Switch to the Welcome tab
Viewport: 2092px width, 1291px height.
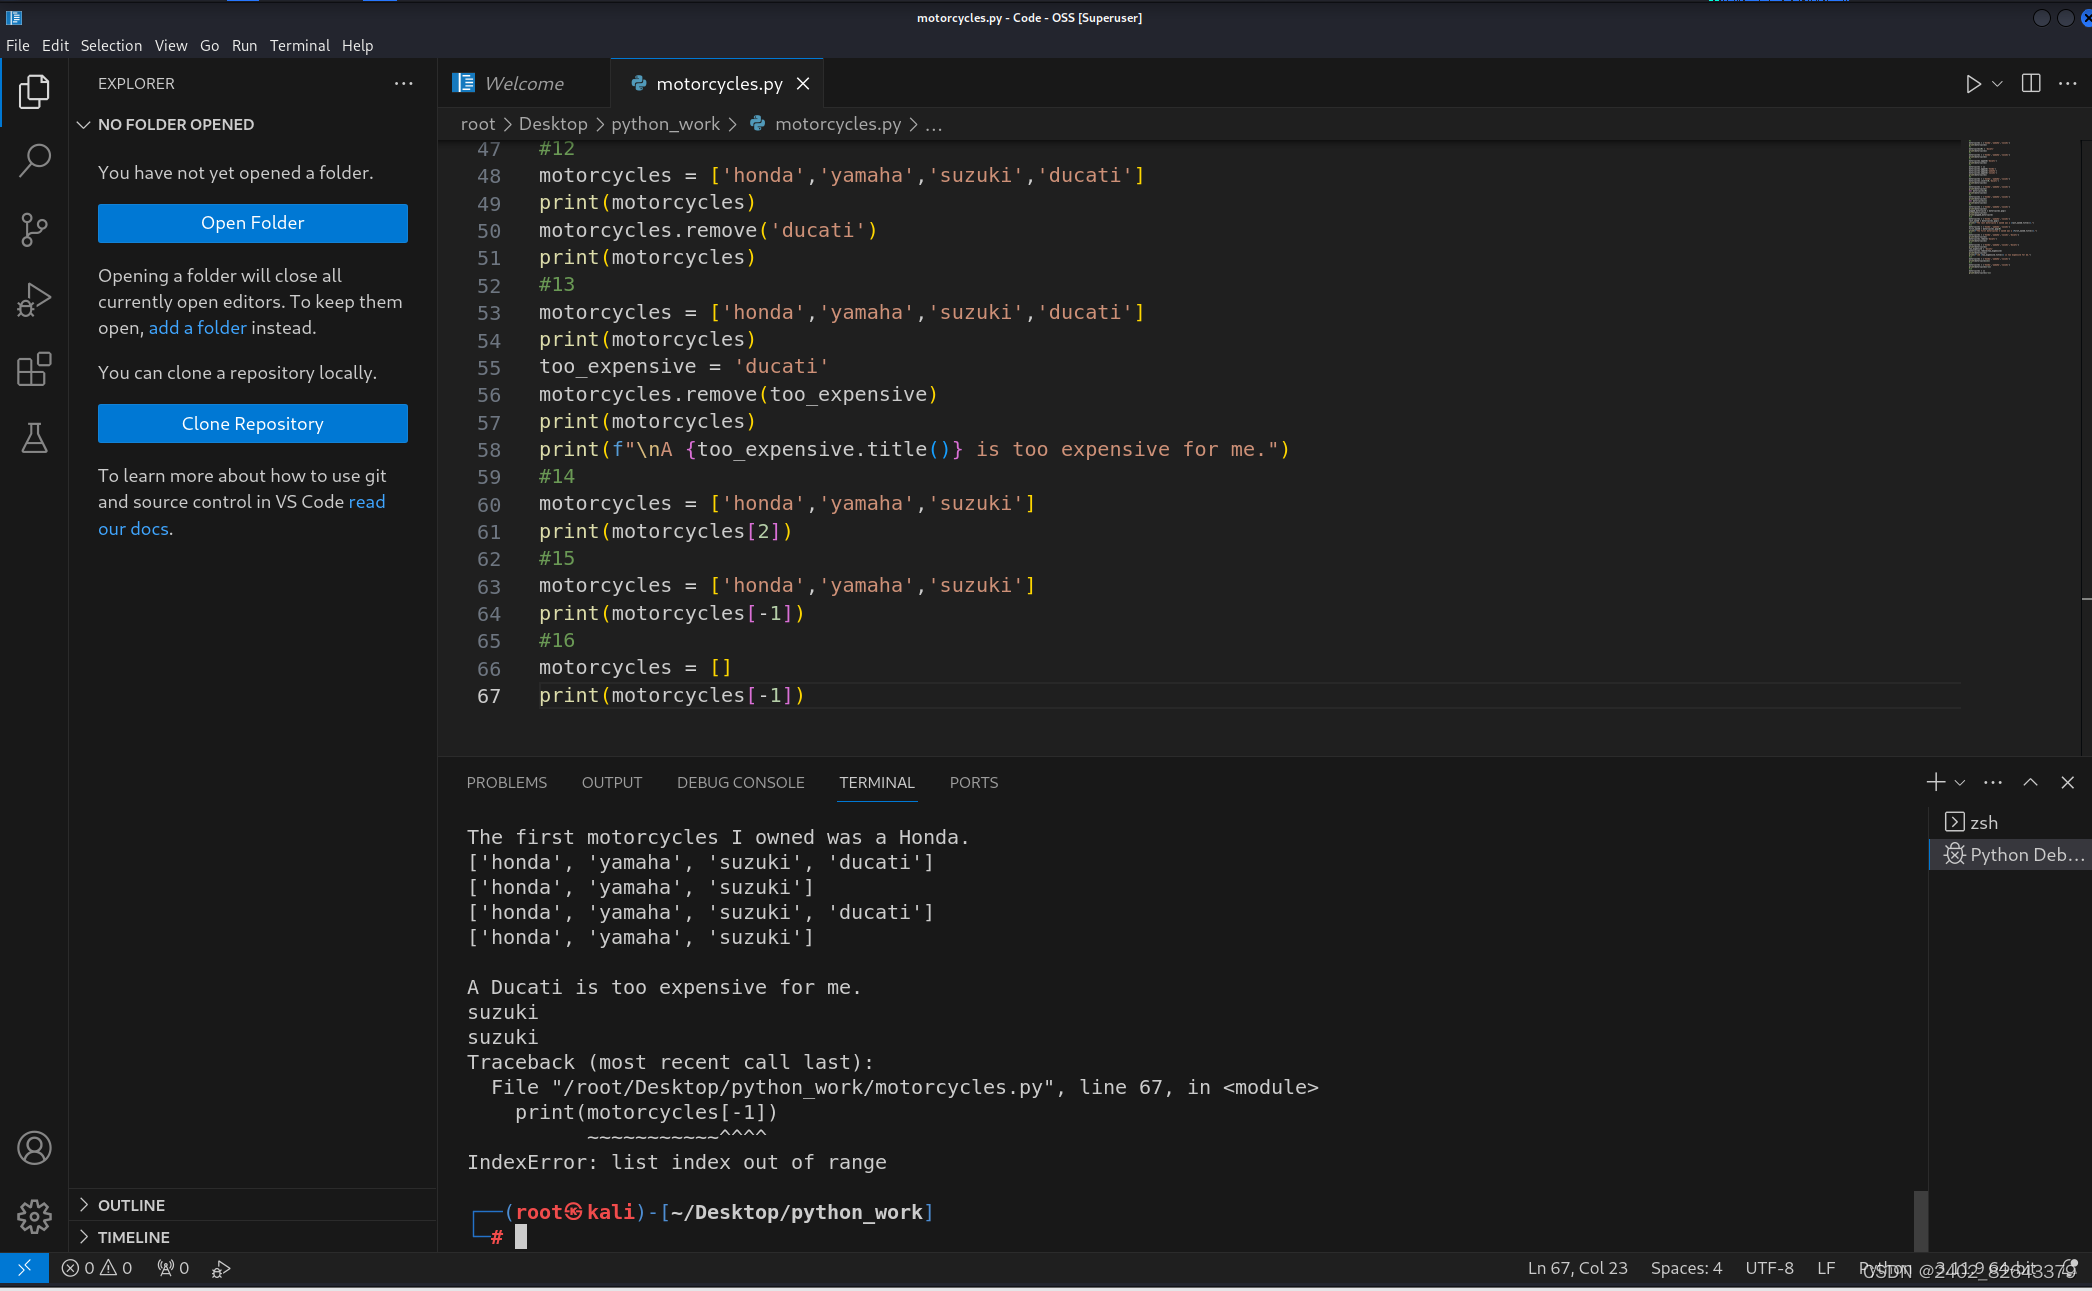click(x=523, y=84)
